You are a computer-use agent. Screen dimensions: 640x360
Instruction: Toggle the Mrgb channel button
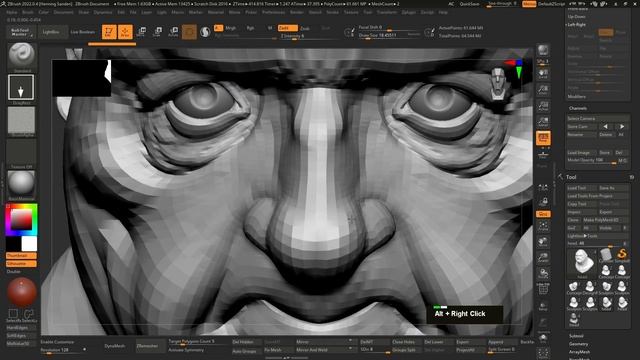click(231, 28)
